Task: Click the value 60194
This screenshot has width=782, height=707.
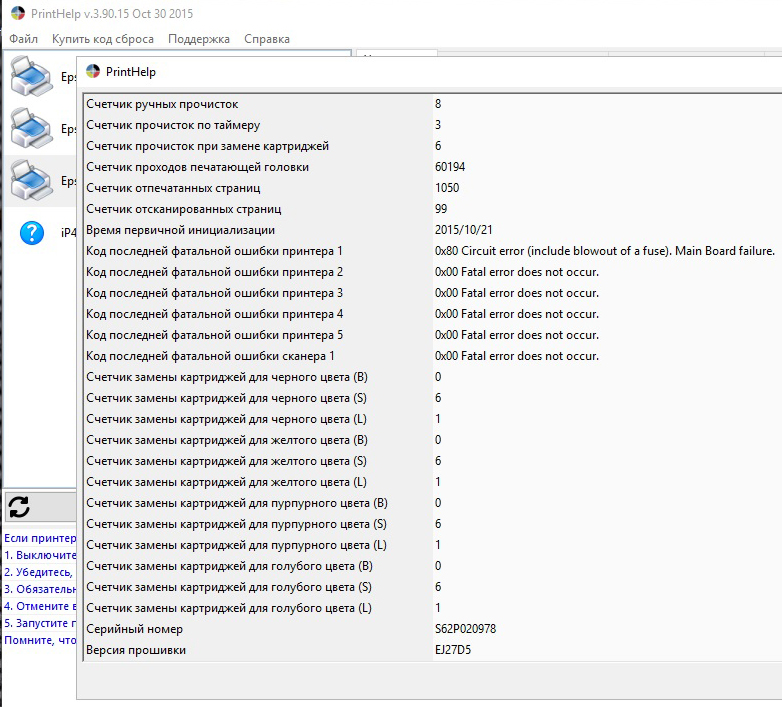Action: coord(450,167)
